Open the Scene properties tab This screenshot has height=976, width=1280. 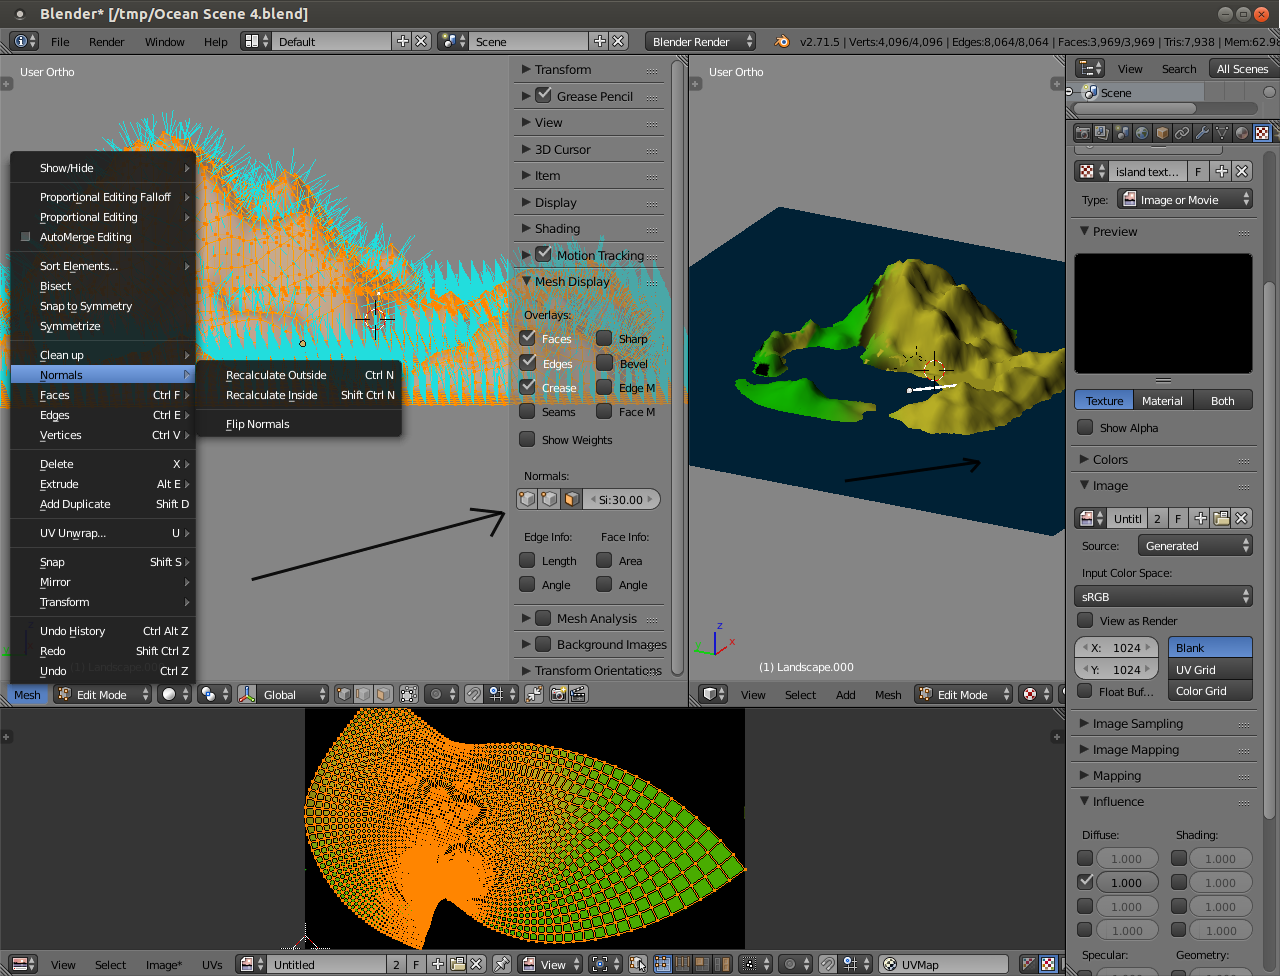1122,133
